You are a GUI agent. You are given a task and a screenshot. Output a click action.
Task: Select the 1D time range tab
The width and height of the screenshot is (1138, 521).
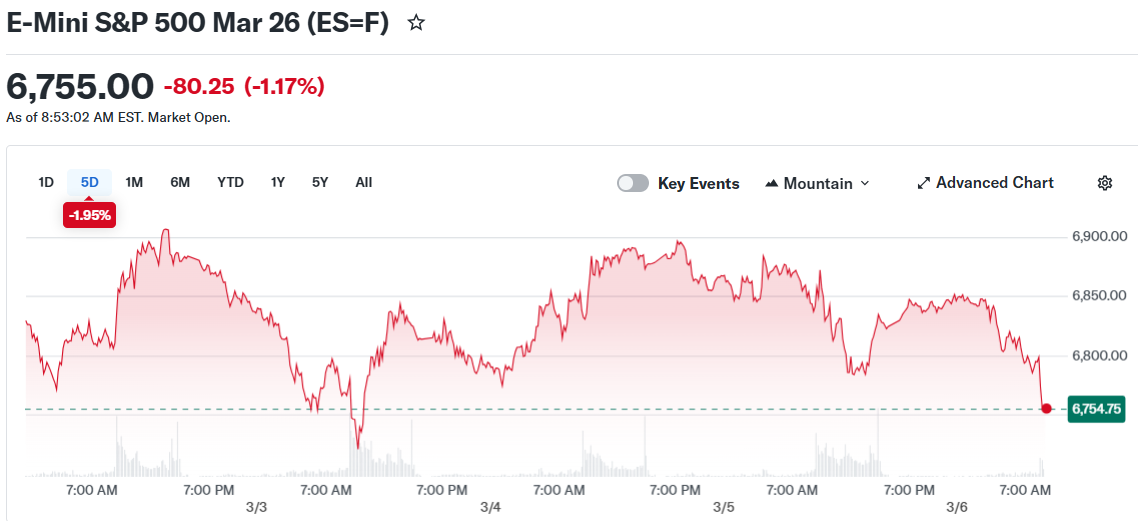tap(46, 182)
